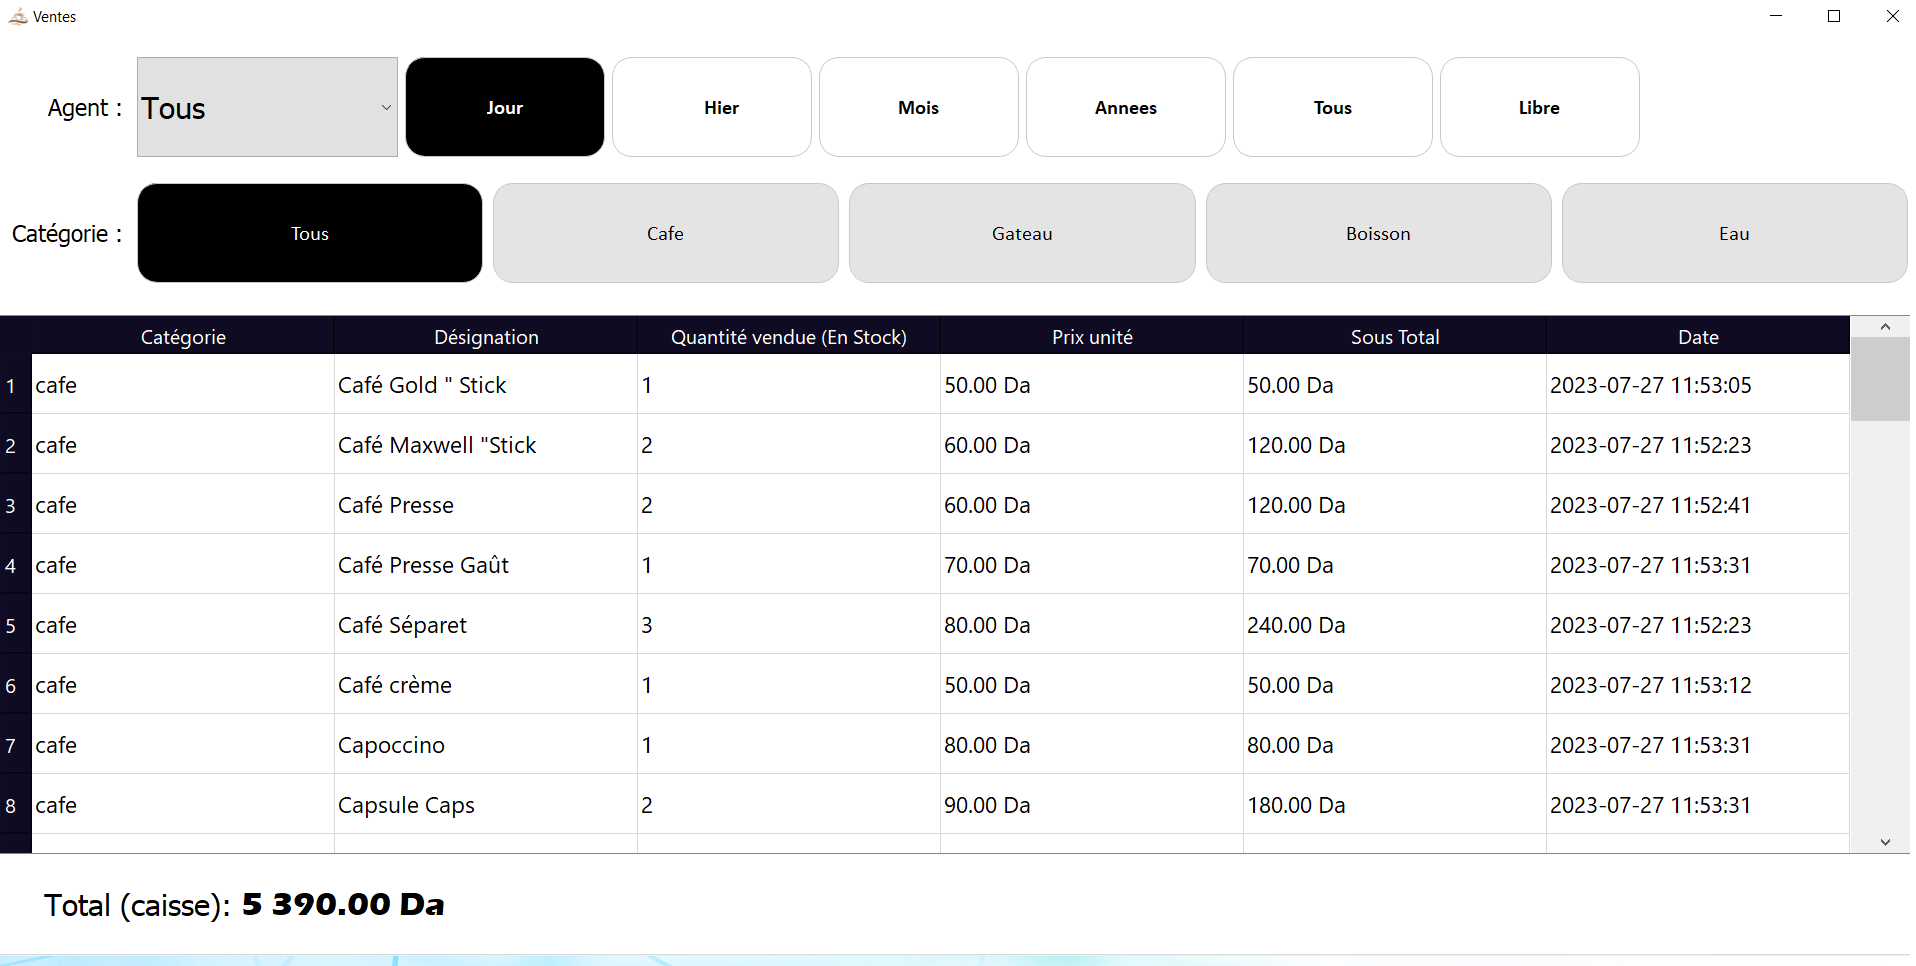Show the Gateau category sales

(x=1021, y=233)
